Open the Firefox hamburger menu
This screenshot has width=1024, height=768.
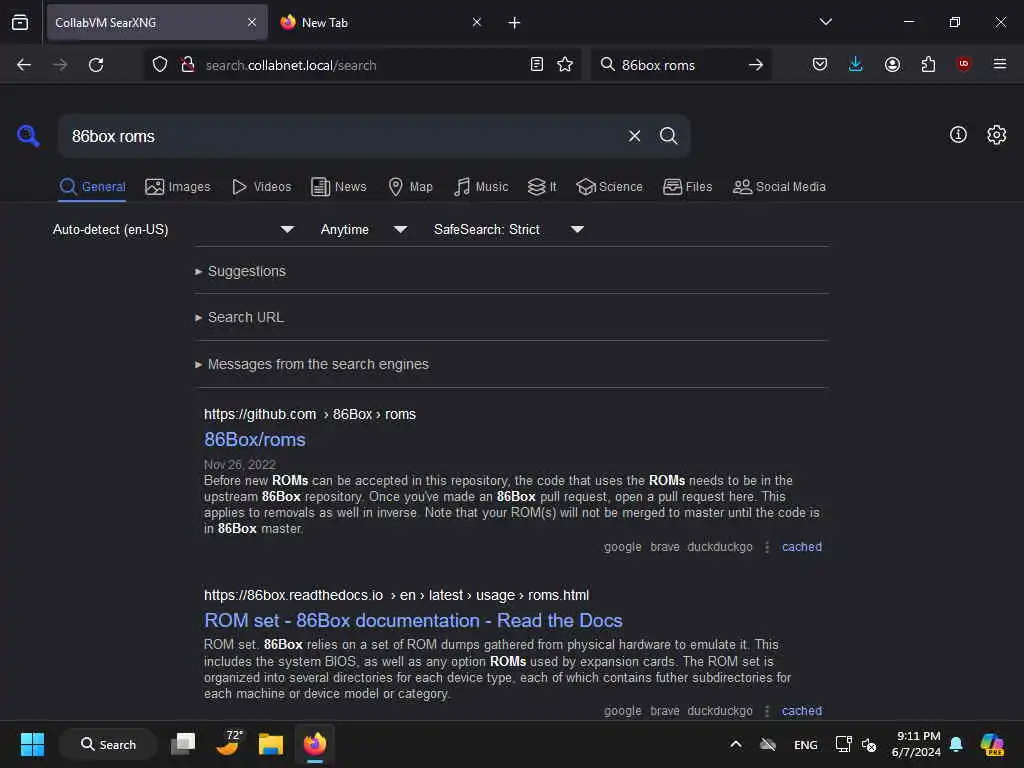point(999,64)
